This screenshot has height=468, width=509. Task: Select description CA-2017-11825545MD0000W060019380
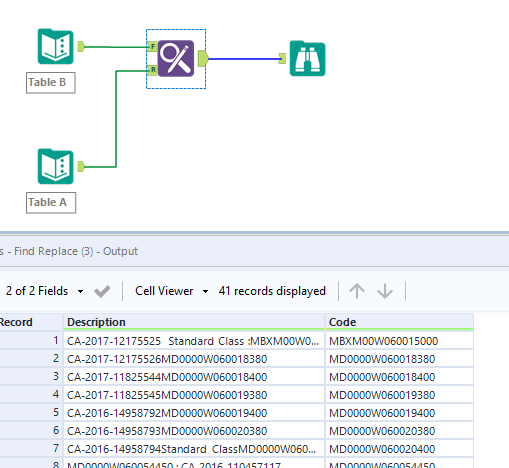pos(194,395)
